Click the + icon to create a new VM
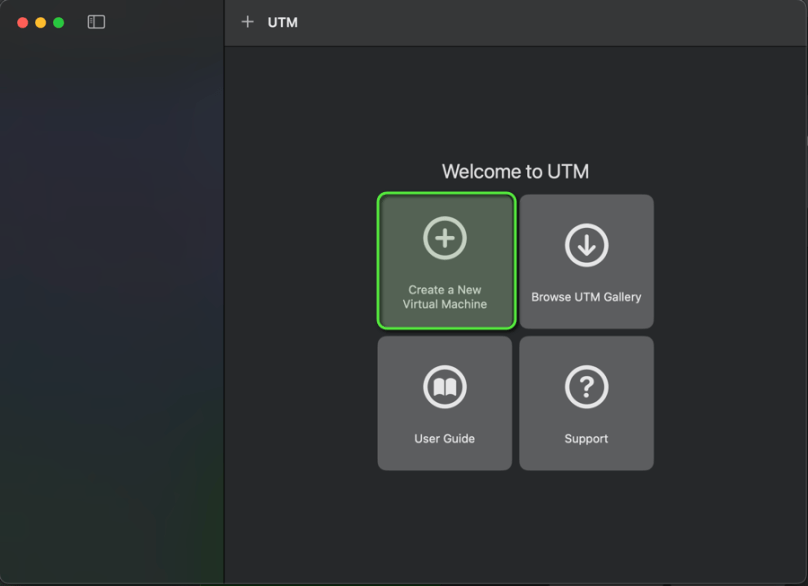The image size is (808, 586). click(x=248, y=21)
